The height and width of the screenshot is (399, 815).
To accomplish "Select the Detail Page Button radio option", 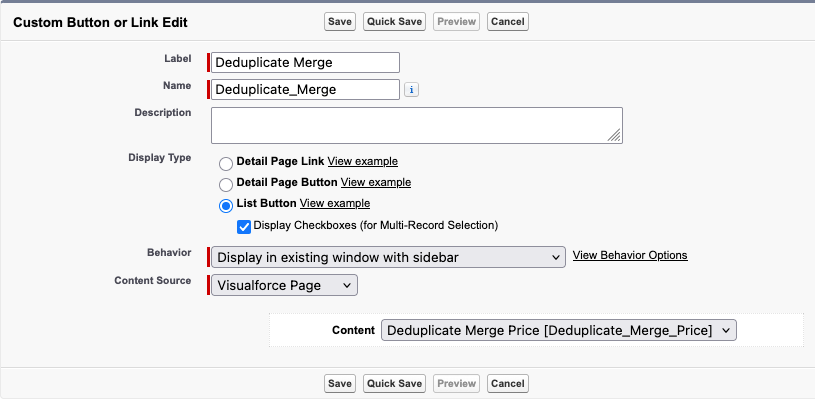I will coord(226,185).
